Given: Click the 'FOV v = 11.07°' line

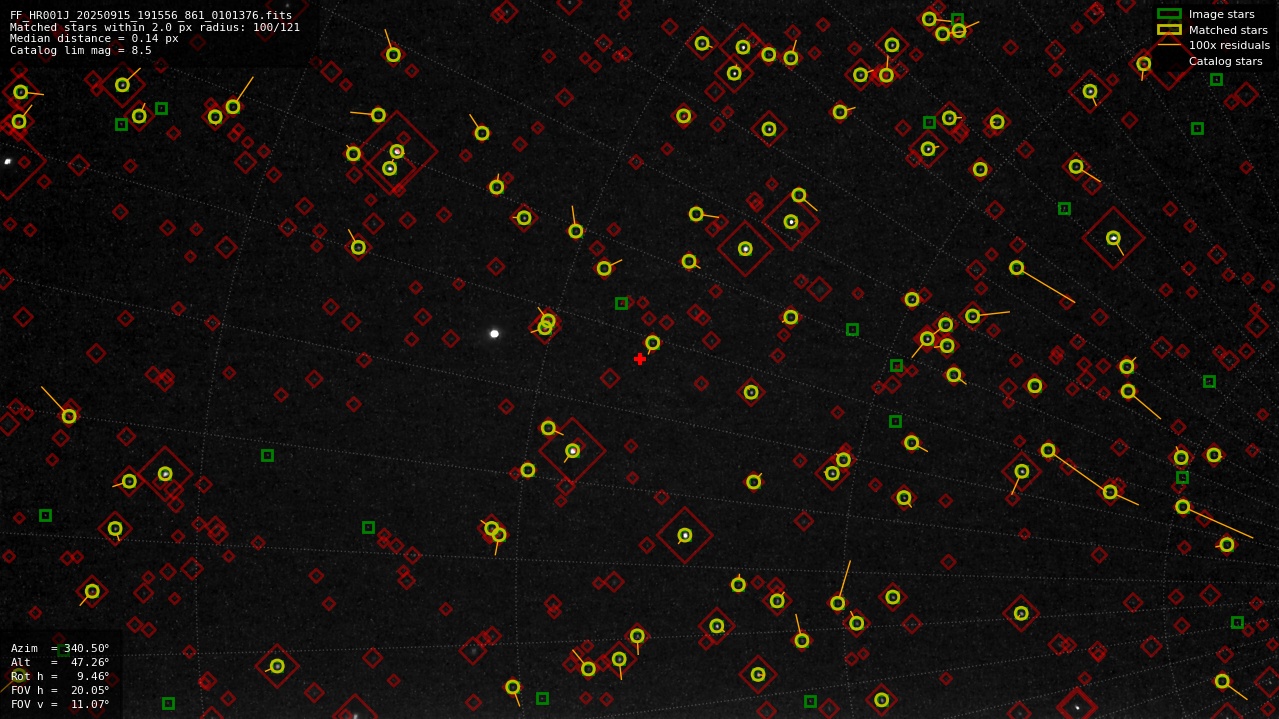Looking at the screenshot, I should [60, 704].
